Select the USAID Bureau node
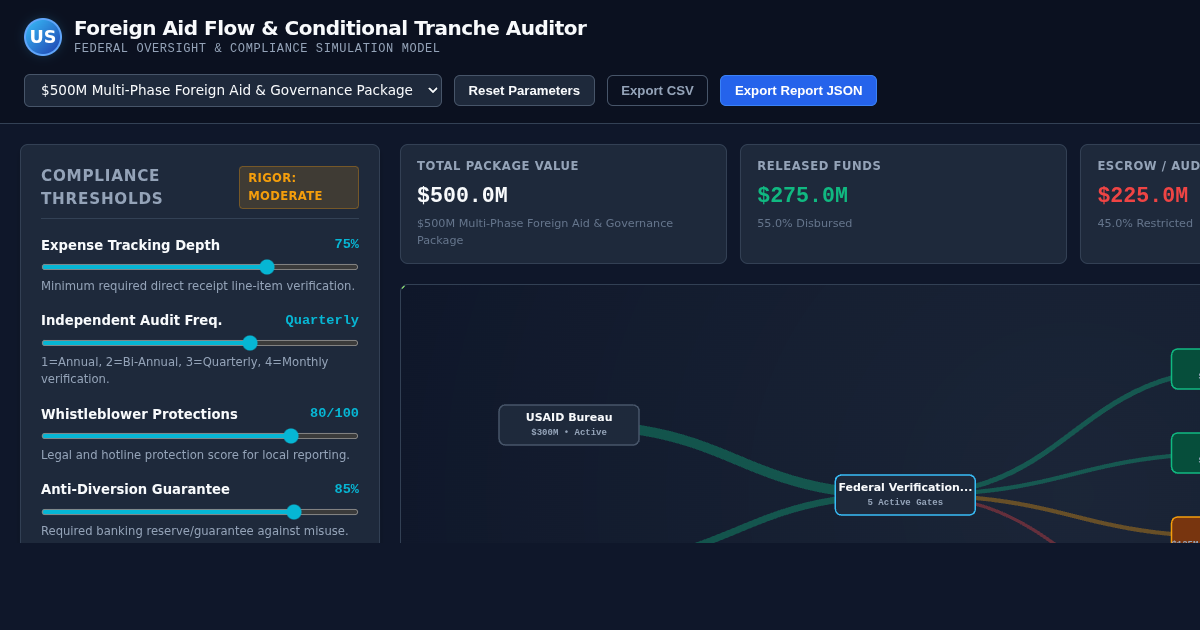1200x630 pixels. click(569, 425)
